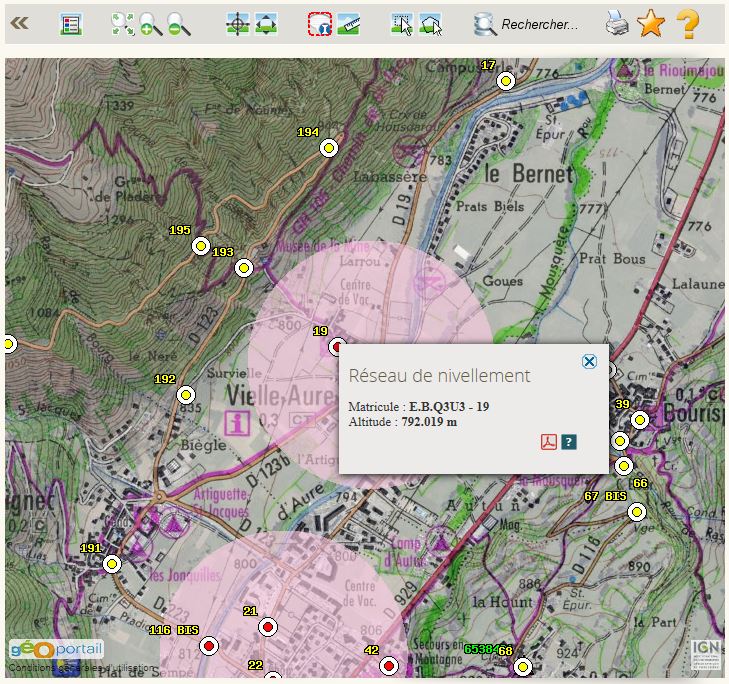Open favorites with the star icon
The image size is (729, 684).
click(x=651, y=23)
